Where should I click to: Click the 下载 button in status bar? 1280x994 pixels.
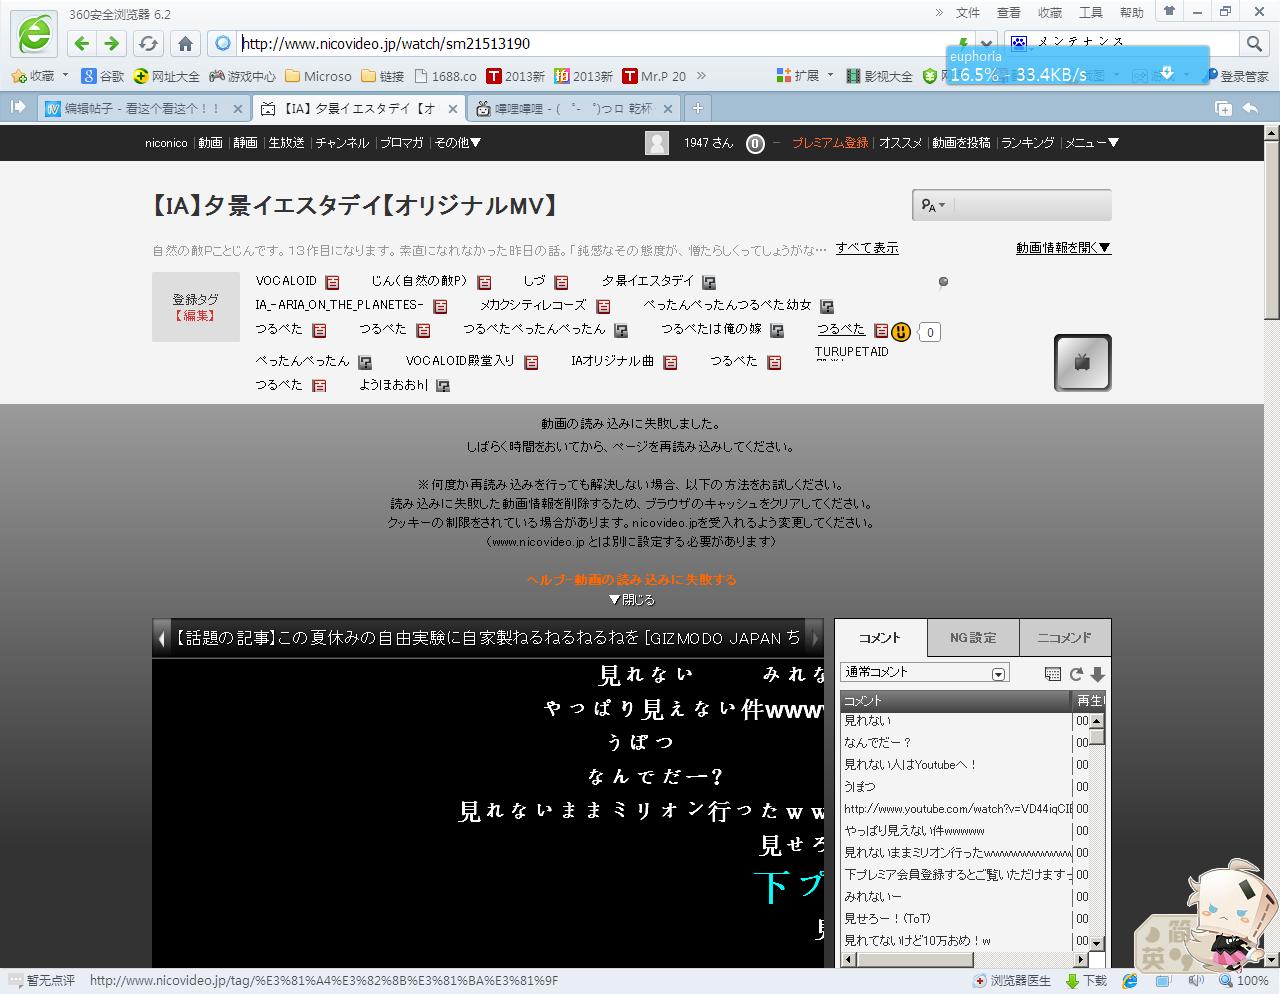(1087, 981)
